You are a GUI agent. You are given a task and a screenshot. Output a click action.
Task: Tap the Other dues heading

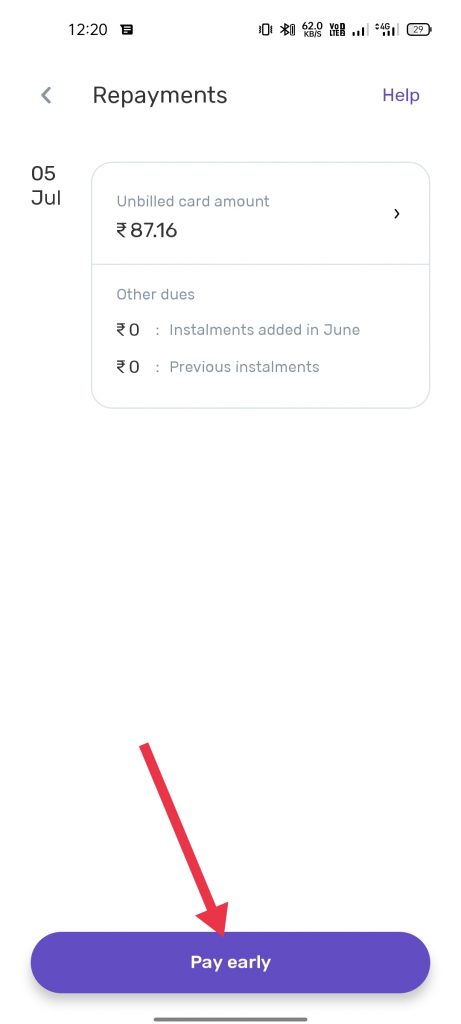pyautogui.click(x=155, y=295)
